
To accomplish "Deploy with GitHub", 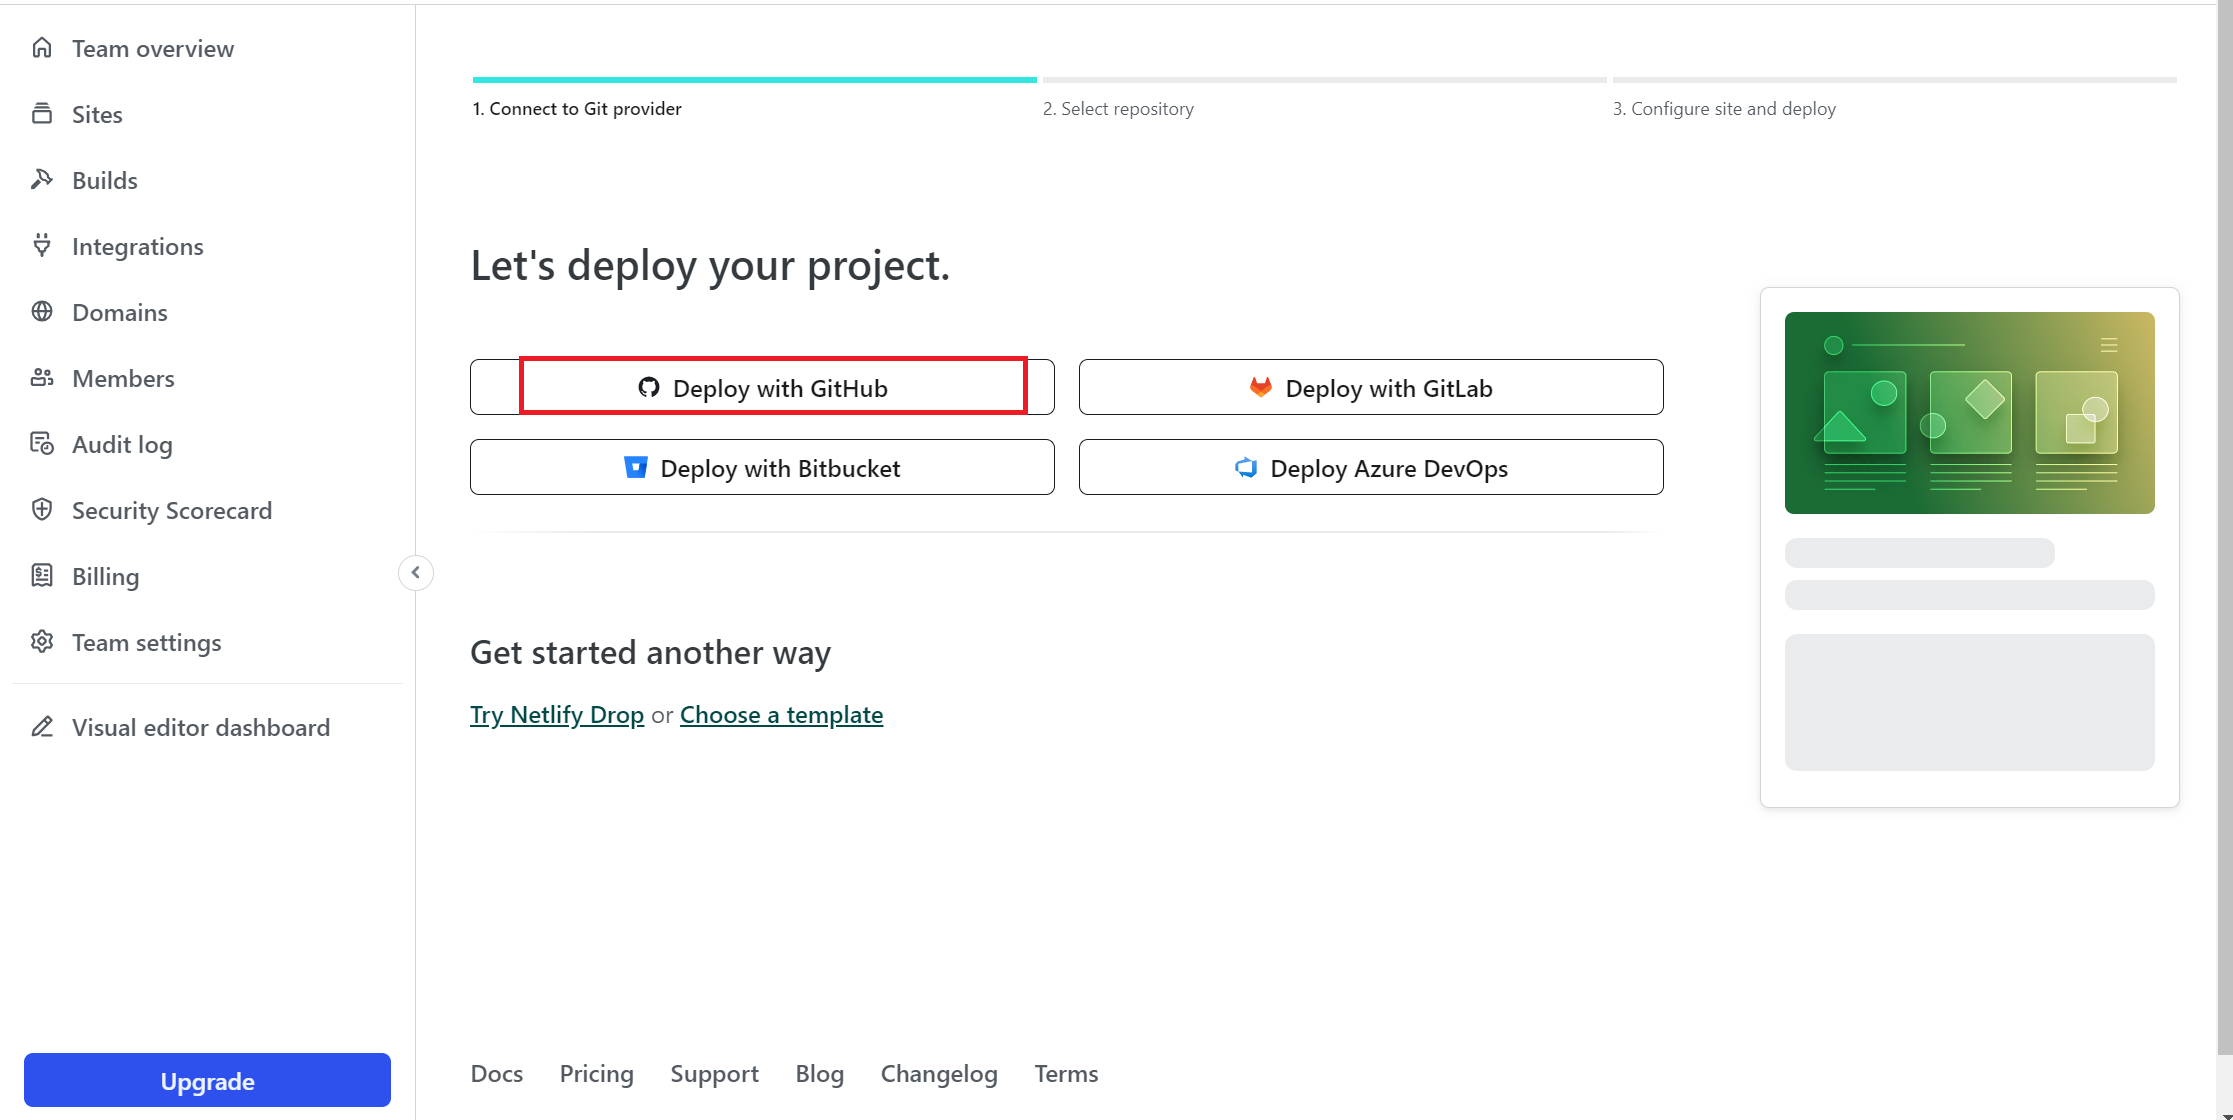I will [x=762, y=388].
